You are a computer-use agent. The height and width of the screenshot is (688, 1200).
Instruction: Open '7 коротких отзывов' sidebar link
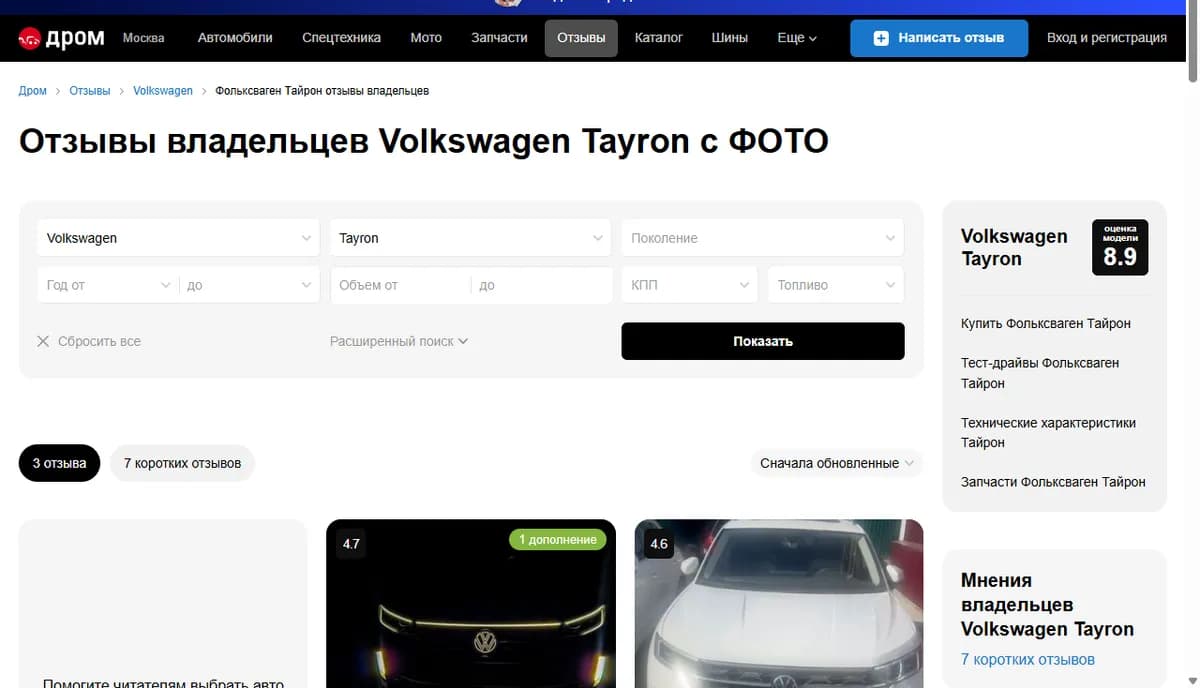pos(1028,660)
